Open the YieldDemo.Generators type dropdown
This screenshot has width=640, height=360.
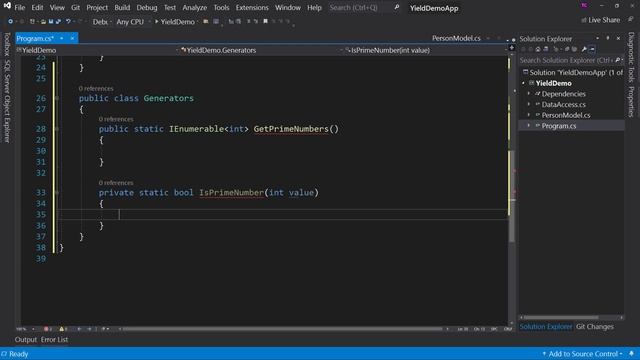[261, 50]
